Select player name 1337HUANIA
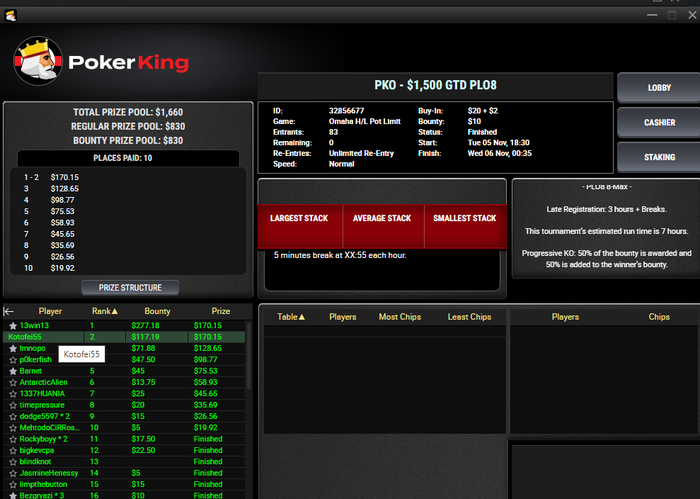Image resolution: width=700 pixels, height=499 pixels. point(42,394)
